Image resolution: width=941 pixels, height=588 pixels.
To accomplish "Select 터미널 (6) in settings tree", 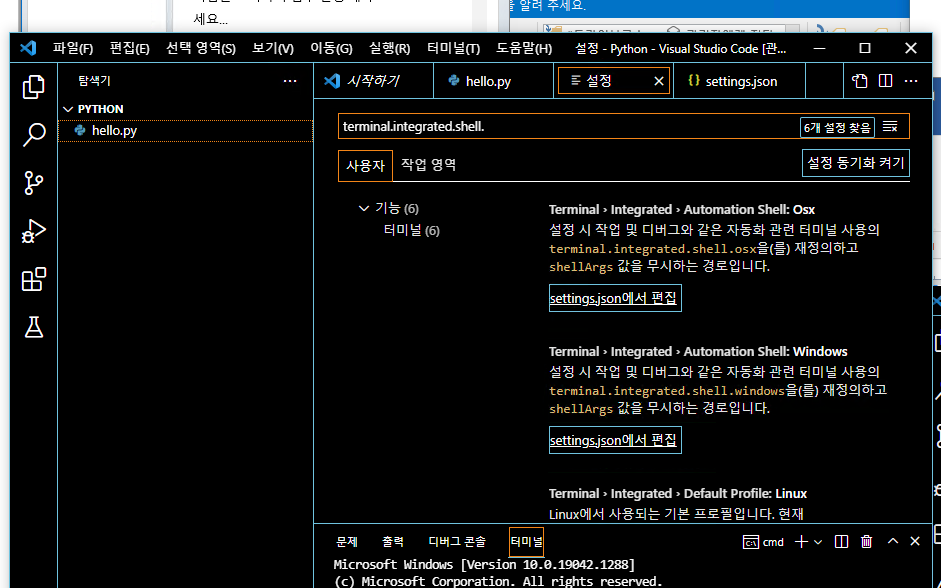I will click(412, 230).
